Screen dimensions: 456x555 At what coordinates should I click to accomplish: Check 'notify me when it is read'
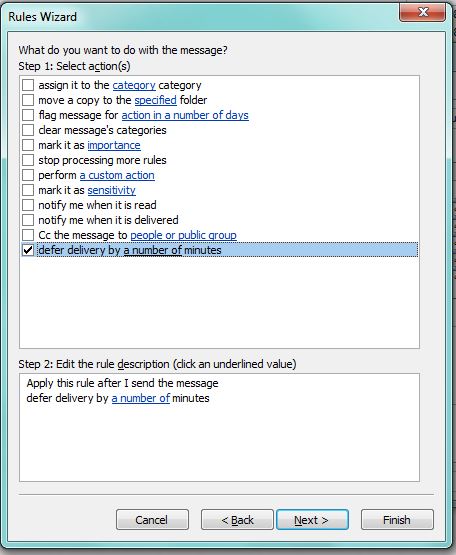[x=28, y=205]
